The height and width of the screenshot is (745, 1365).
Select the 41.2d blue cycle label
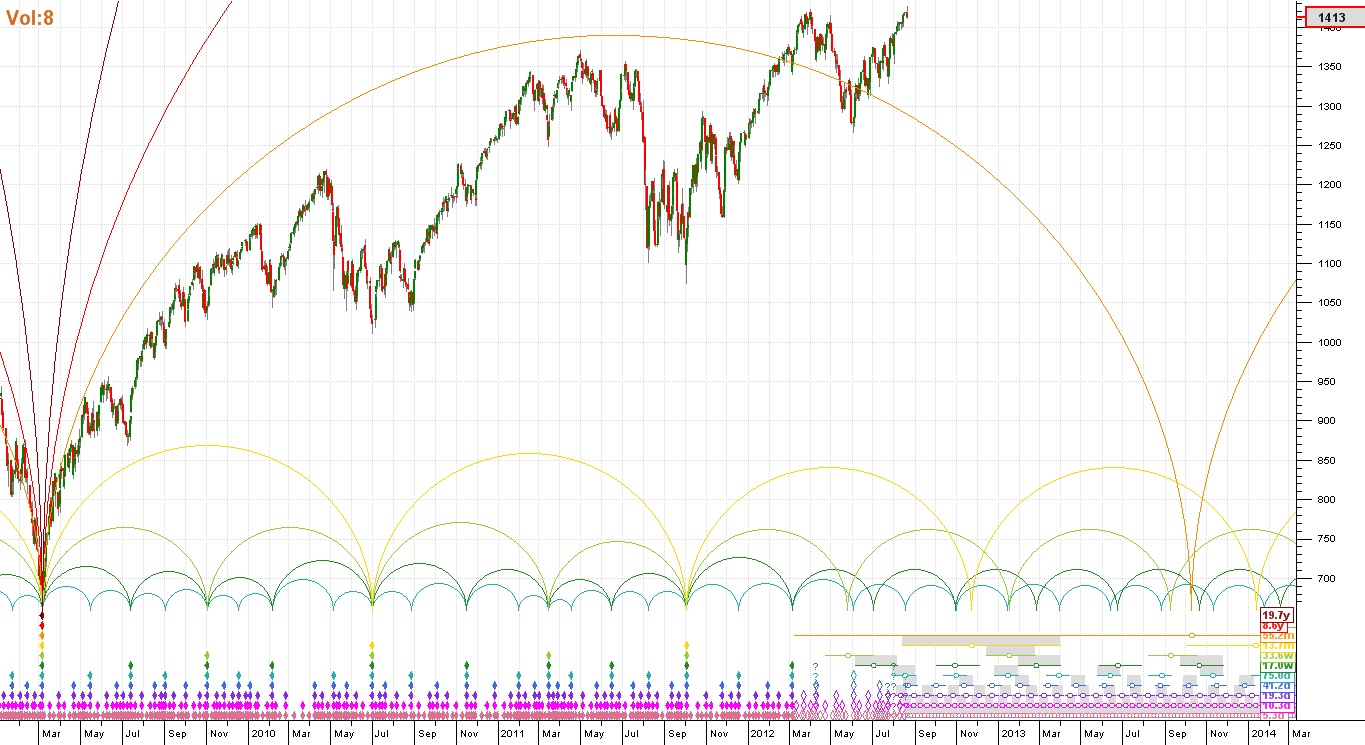1275,686
